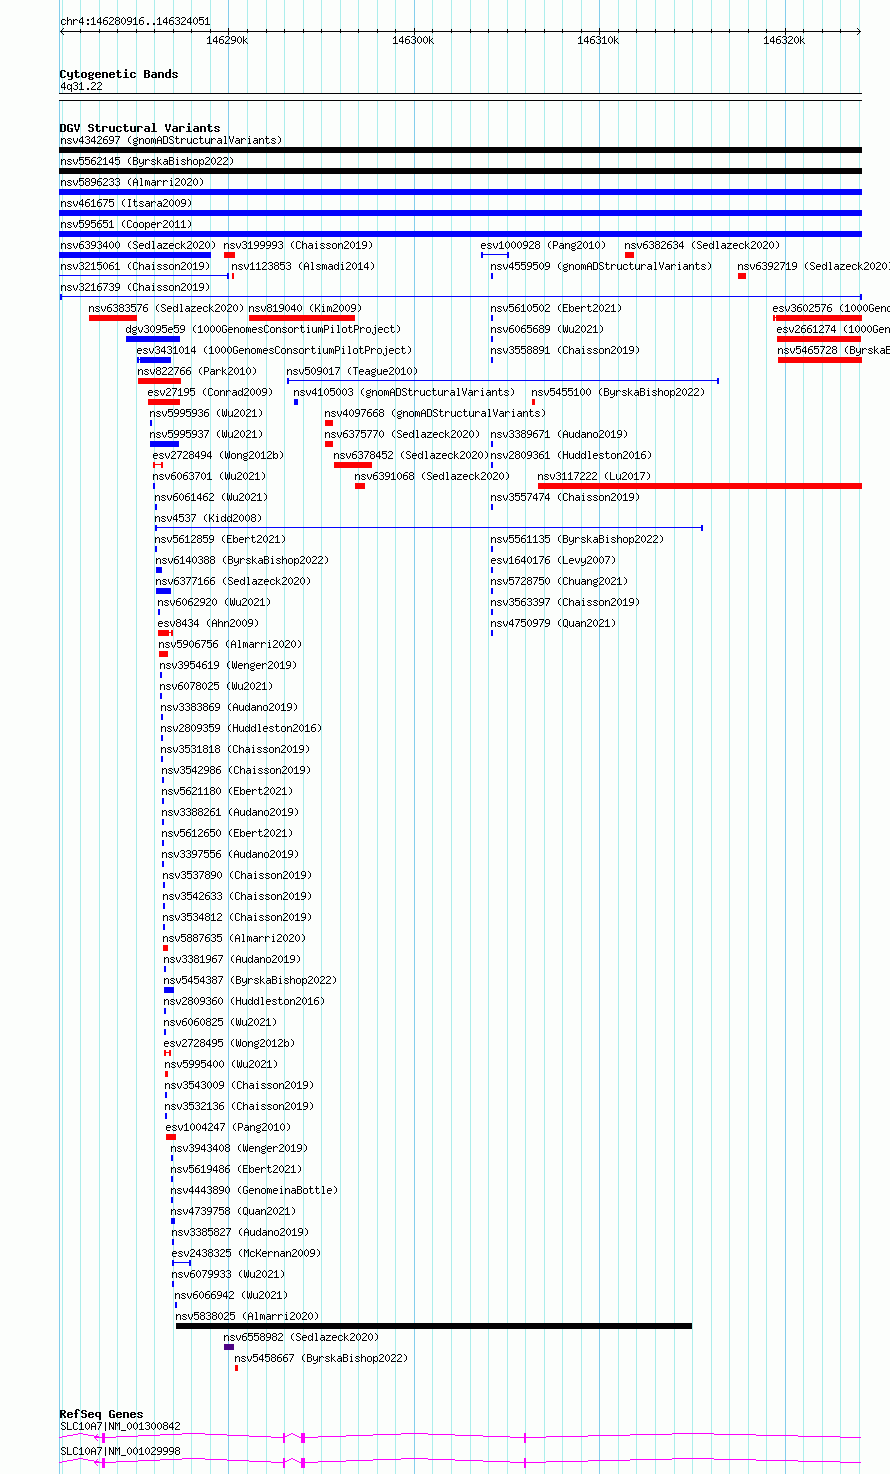The height and width of the screenshot is (1474, 890).
Task: Open variant nsv6391068 (Sedlazeck2020)
Action: coord(432,476)
